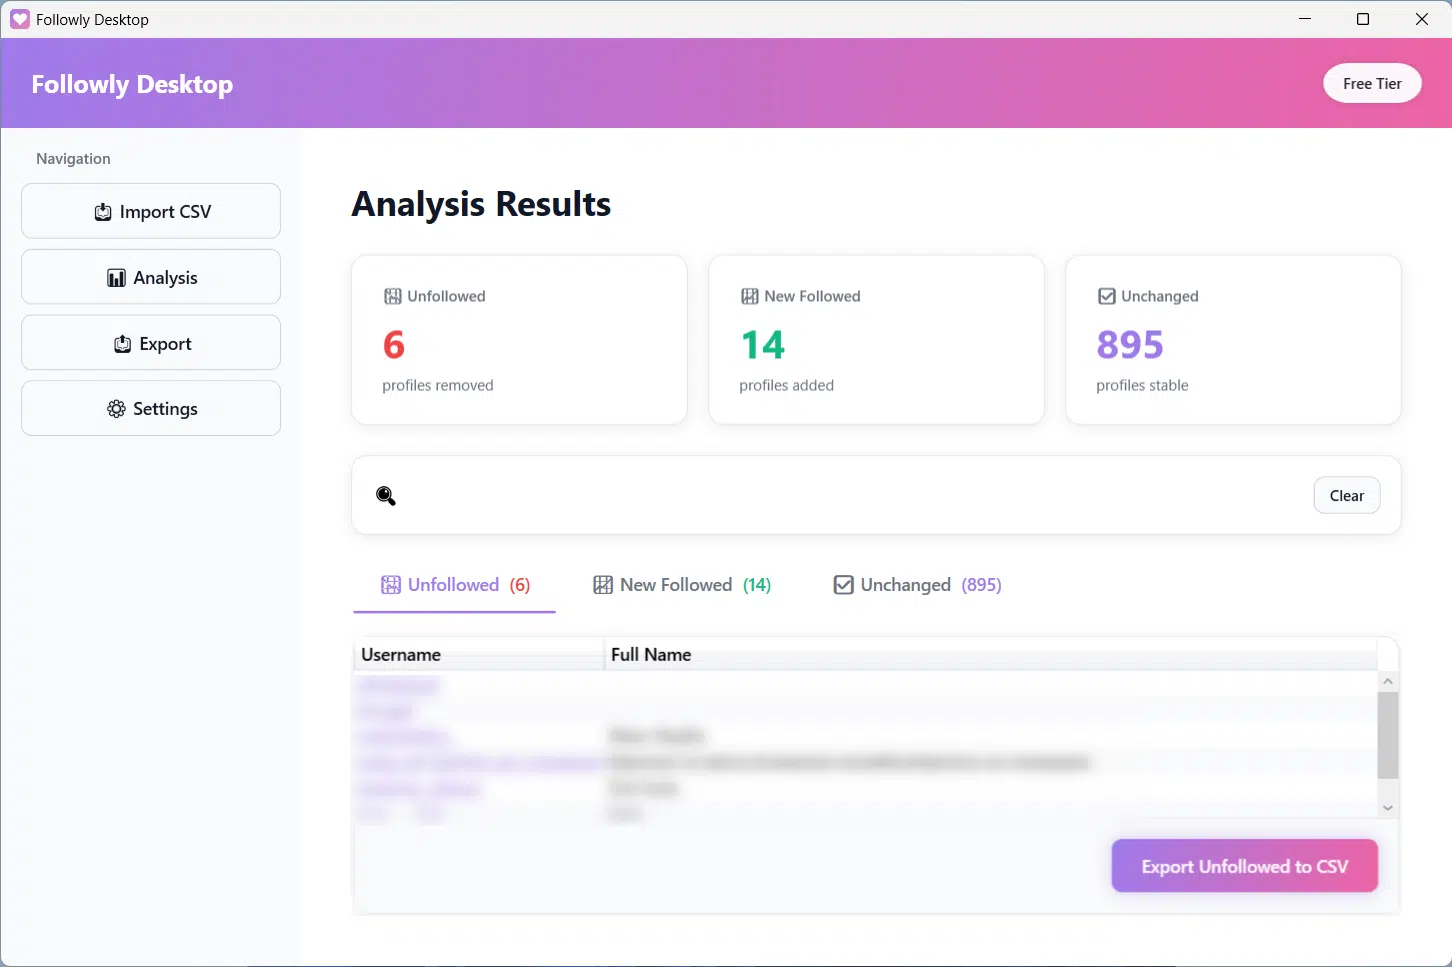1452x967 pixels.
Task: Click the table vertical scrollbar thumb
Action: 1387,735
